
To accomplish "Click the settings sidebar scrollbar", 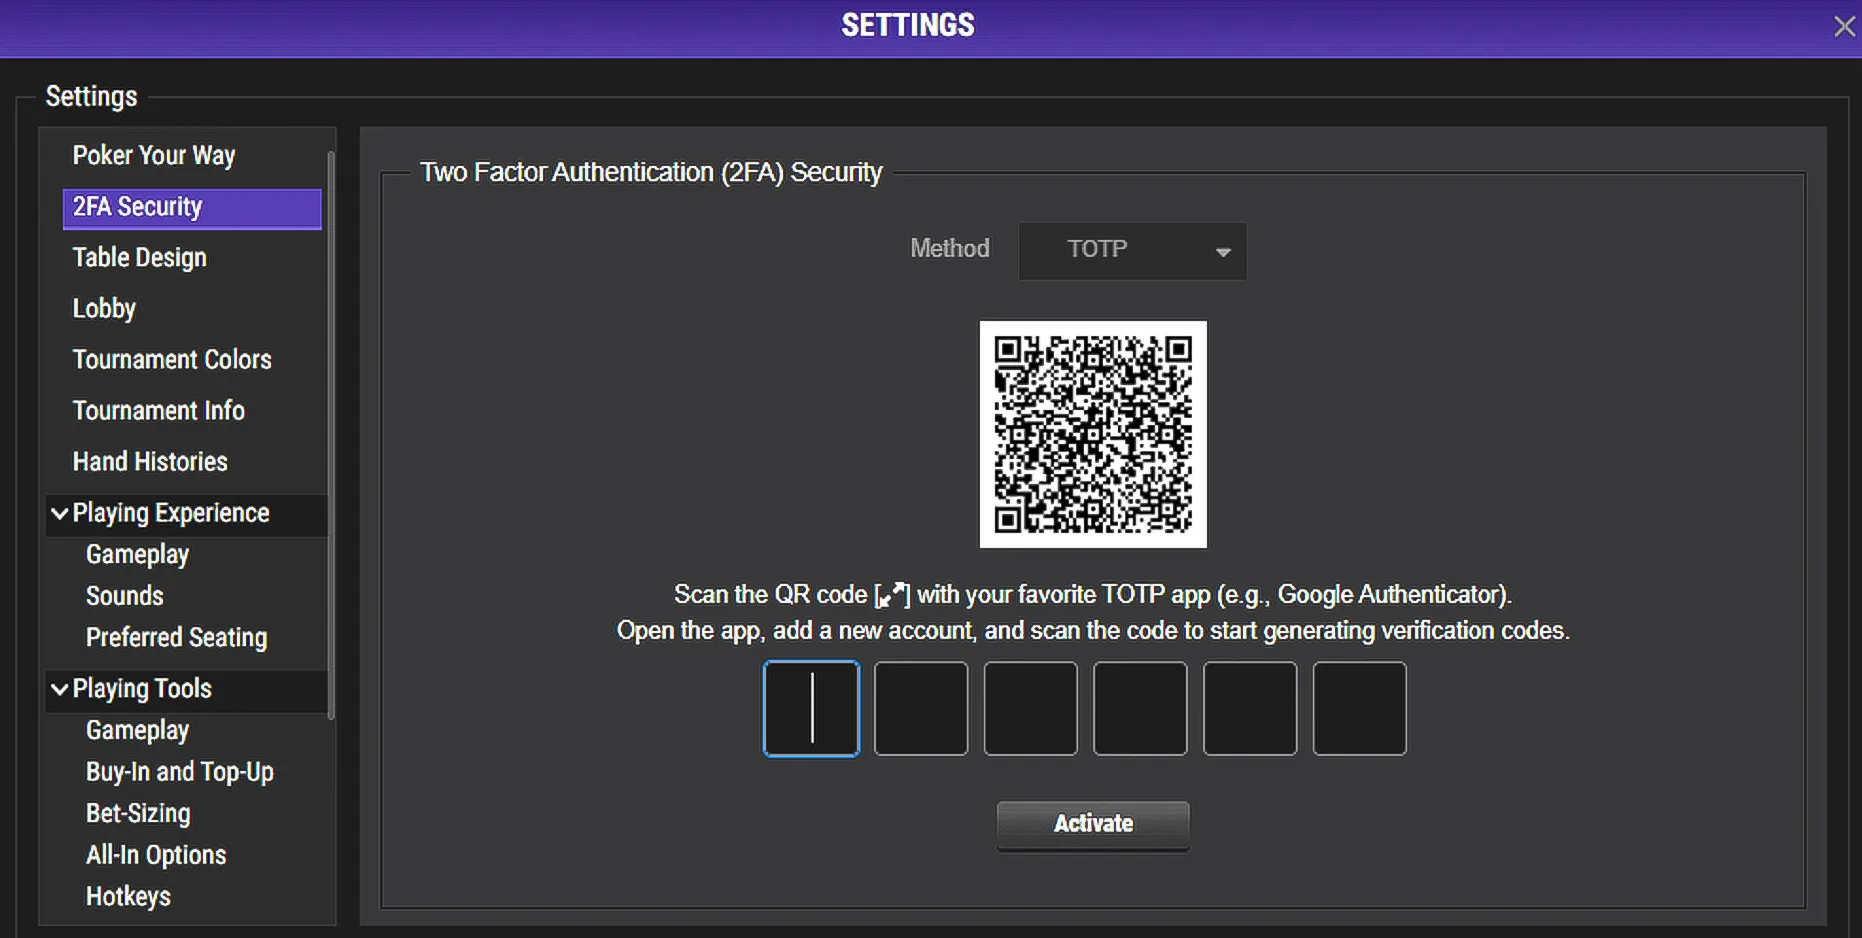I will tap(331, 435).
